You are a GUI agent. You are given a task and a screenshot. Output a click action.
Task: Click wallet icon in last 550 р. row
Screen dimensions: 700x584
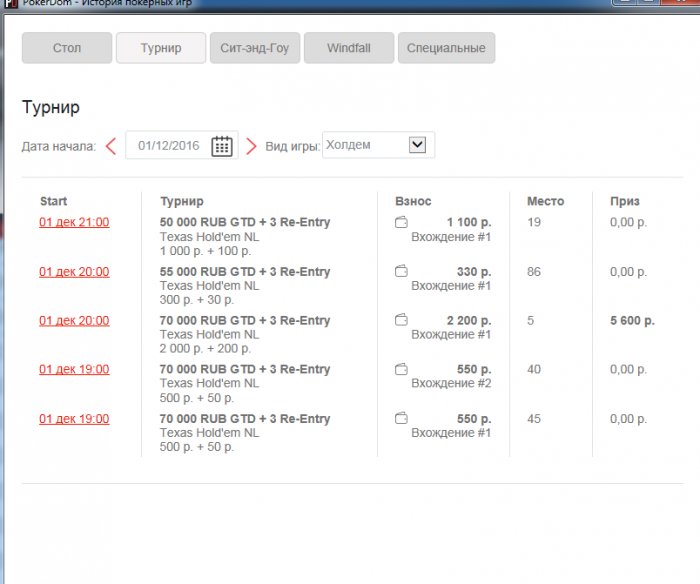pyautogui.click(x=401, y=418)
